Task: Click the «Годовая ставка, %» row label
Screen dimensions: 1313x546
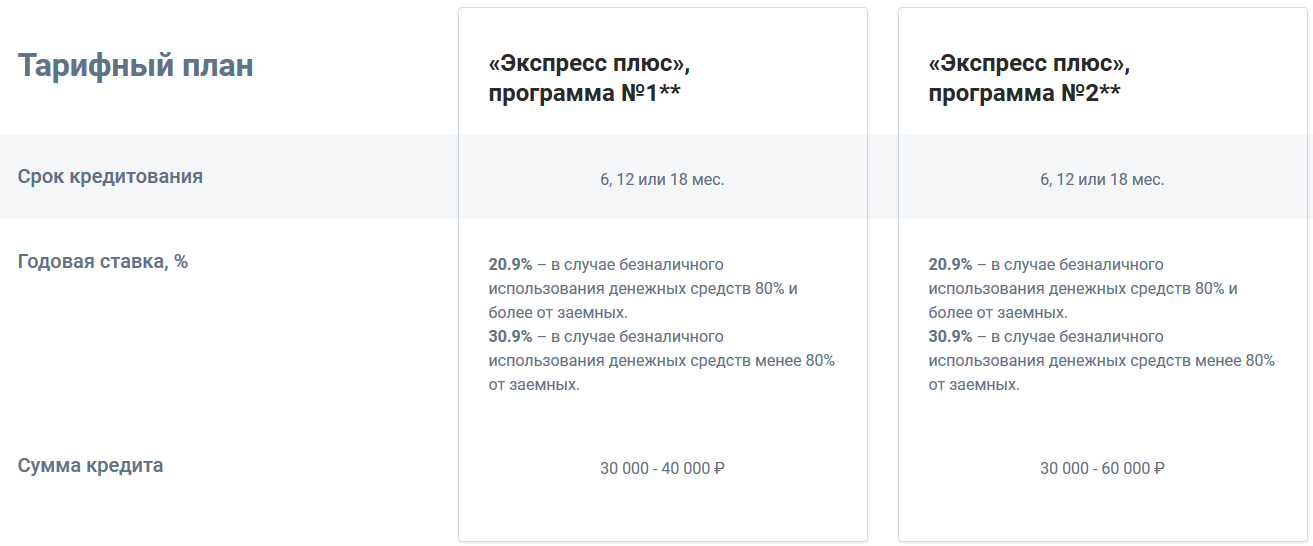Action: coord(103,262)
